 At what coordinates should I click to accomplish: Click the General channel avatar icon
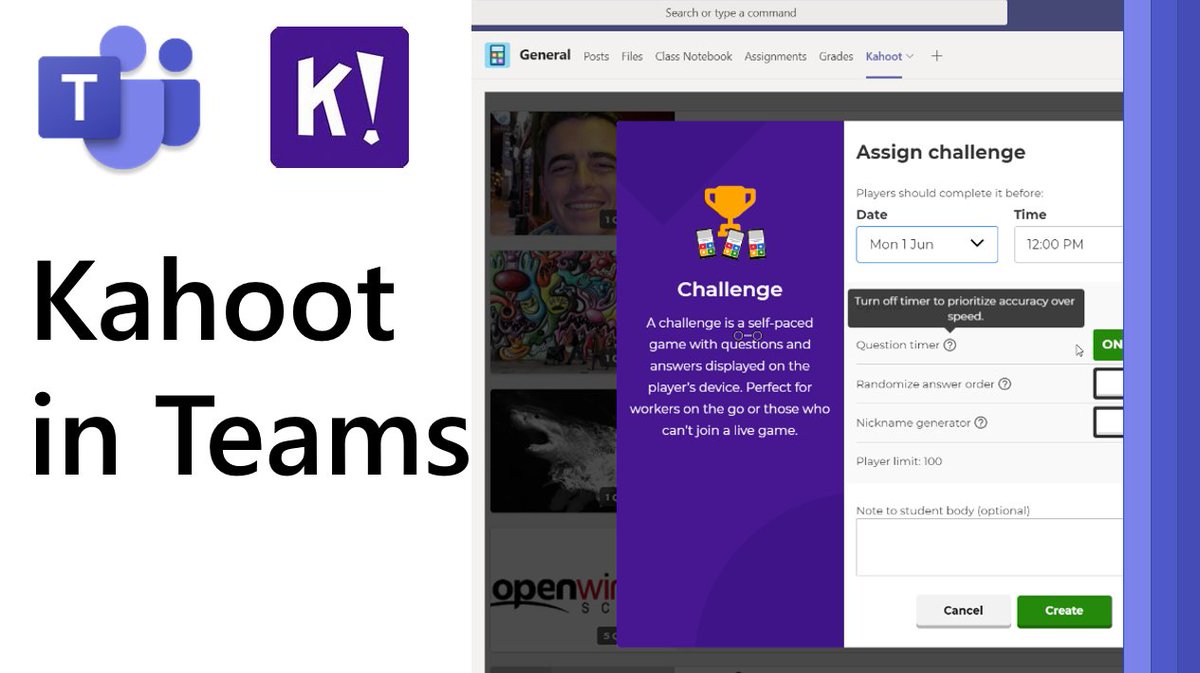coord(497,55)
